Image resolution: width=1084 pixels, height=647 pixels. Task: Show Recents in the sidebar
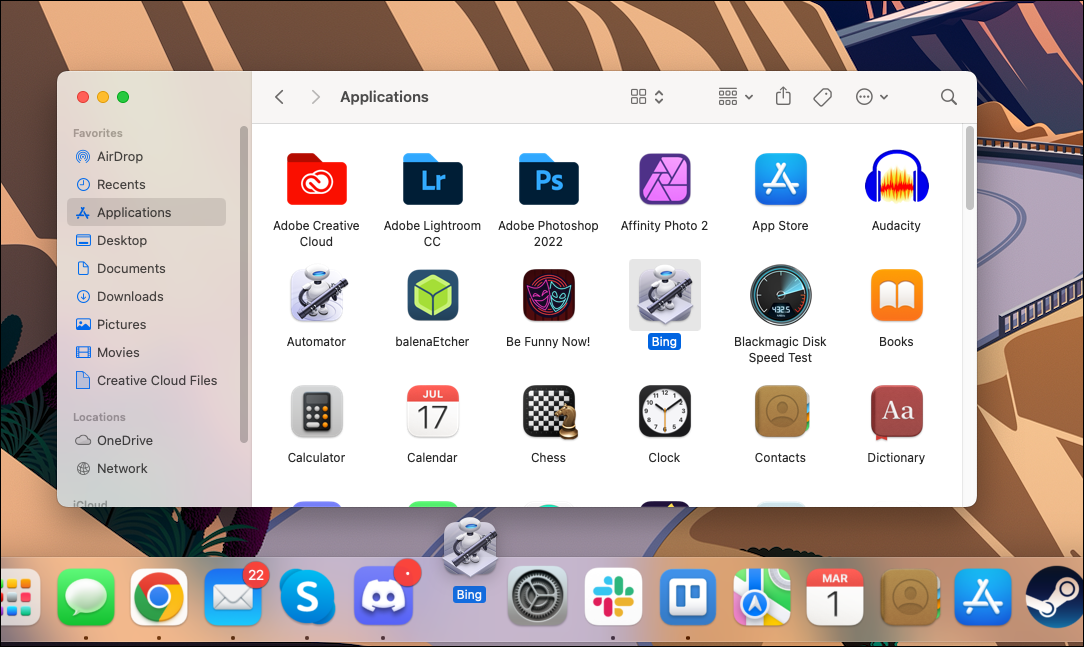click(x=147, y=185)
